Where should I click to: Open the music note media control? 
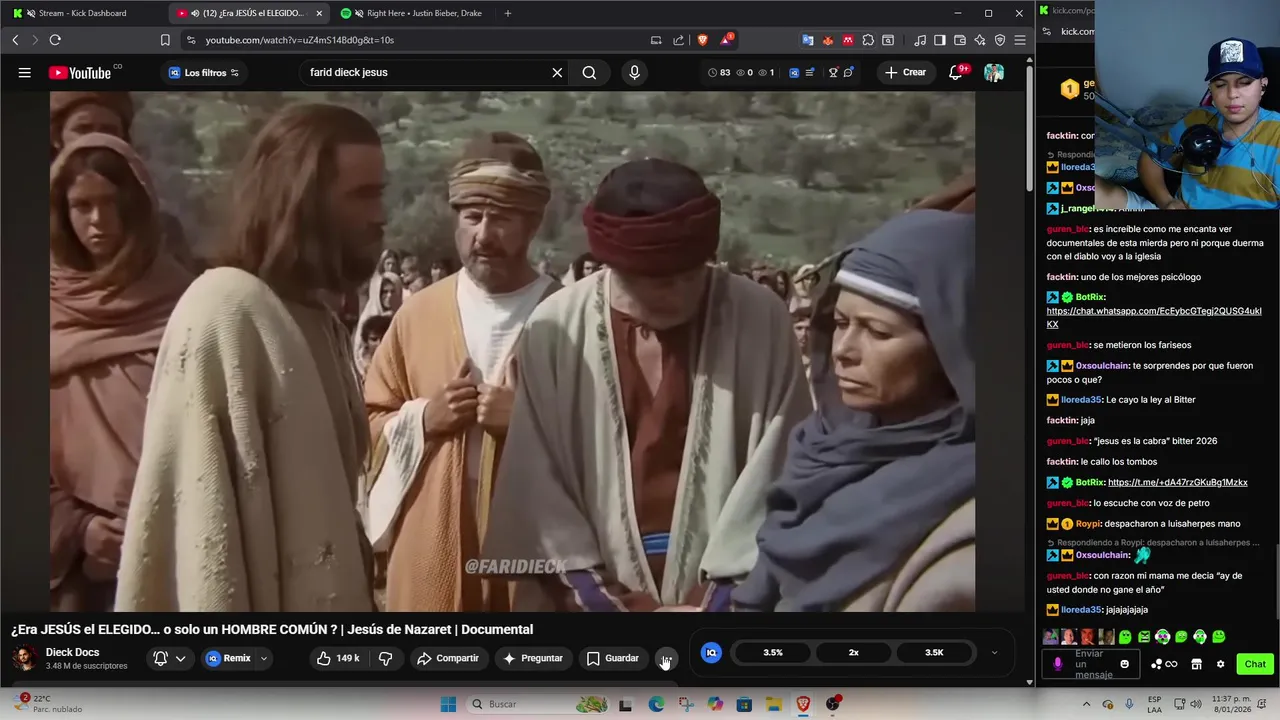click(x=920, y=40)
